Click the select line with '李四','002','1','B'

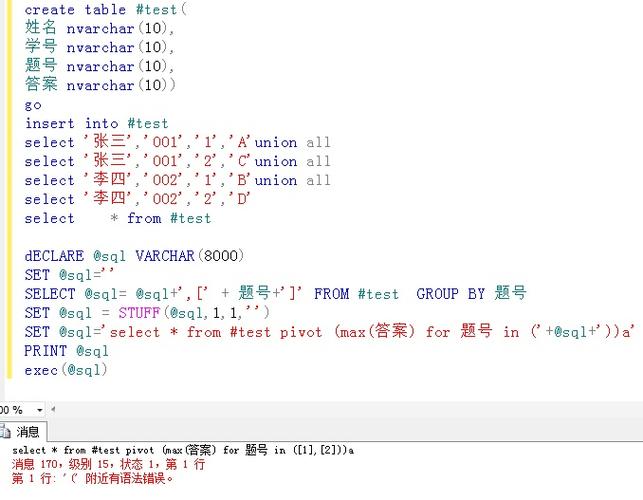click(x=177, y=180)
